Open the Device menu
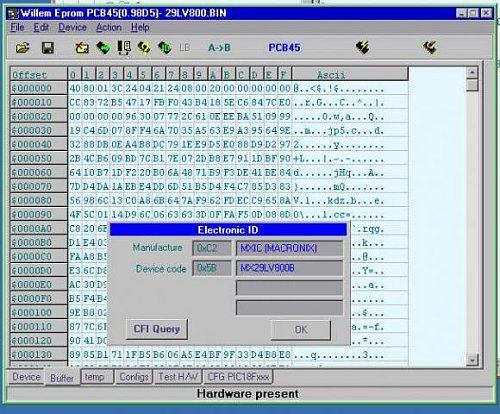The height and width of the screenshot is (414, 500). click(x=72, y=27)
